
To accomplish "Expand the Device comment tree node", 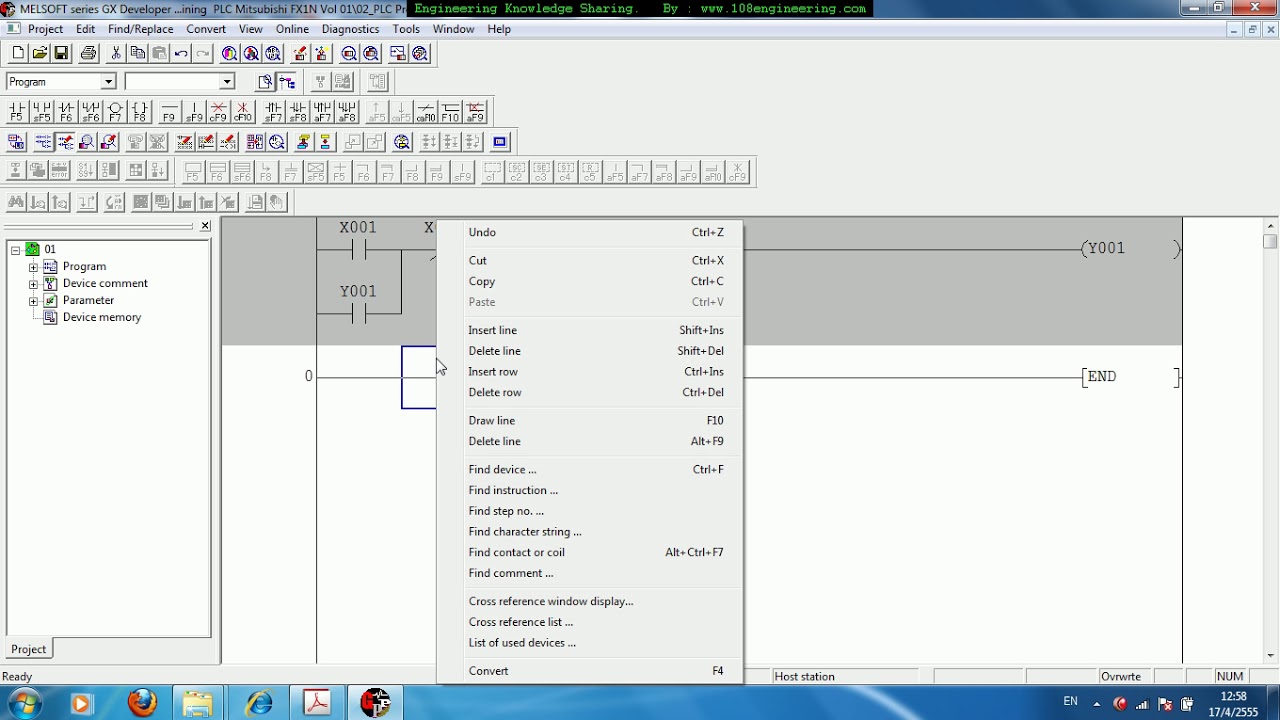I will pos(33,284).
